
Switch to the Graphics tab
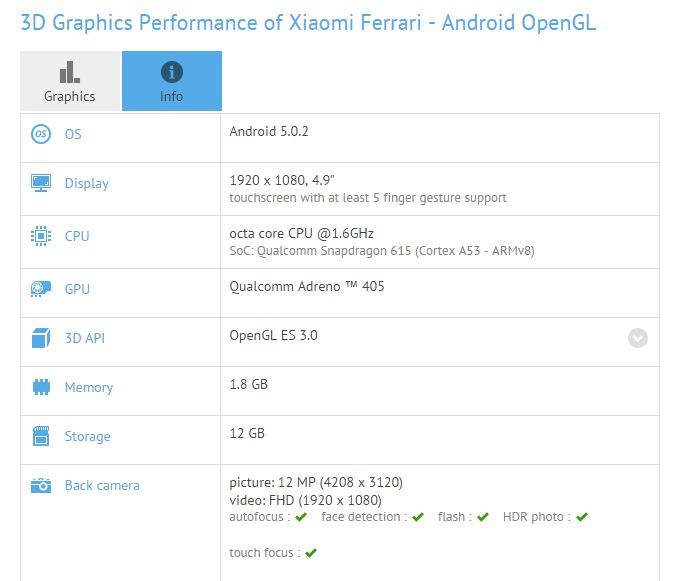pyautogui.click(x=70, y=81)
